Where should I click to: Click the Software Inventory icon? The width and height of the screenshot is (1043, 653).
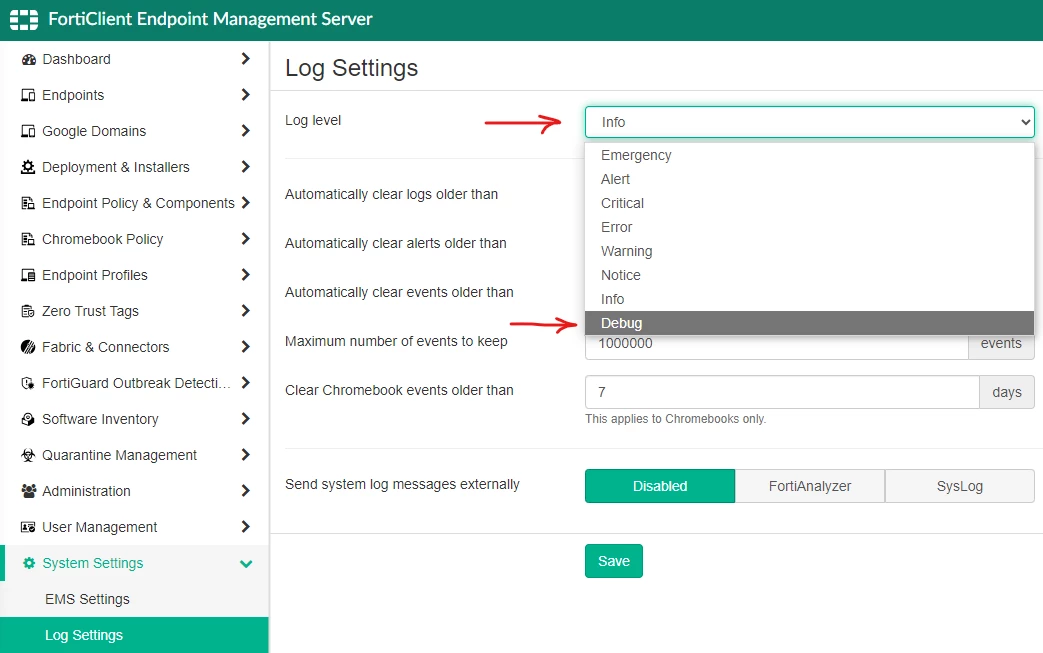28,419
